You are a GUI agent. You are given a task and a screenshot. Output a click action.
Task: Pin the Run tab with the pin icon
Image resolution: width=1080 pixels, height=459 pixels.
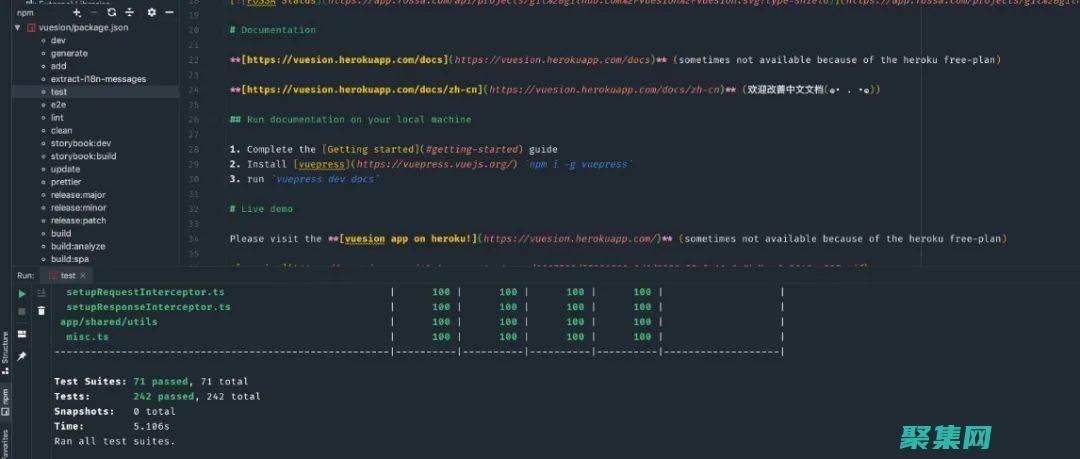pos(22,356)
